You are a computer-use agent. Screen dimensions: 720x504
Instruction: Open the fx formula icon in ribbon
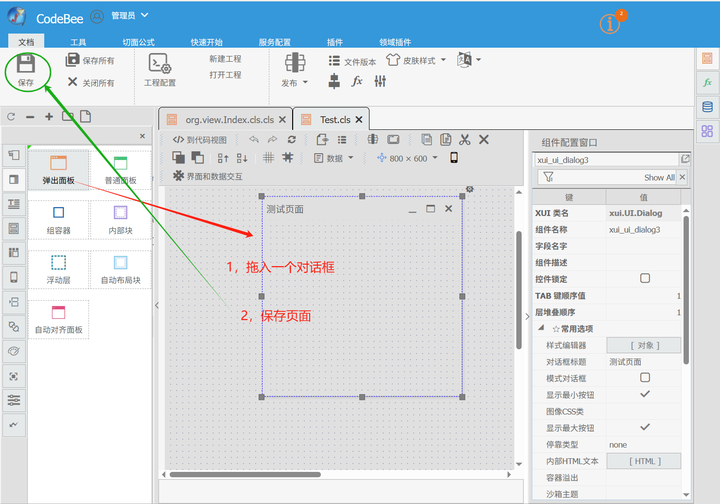click(357, 82)
